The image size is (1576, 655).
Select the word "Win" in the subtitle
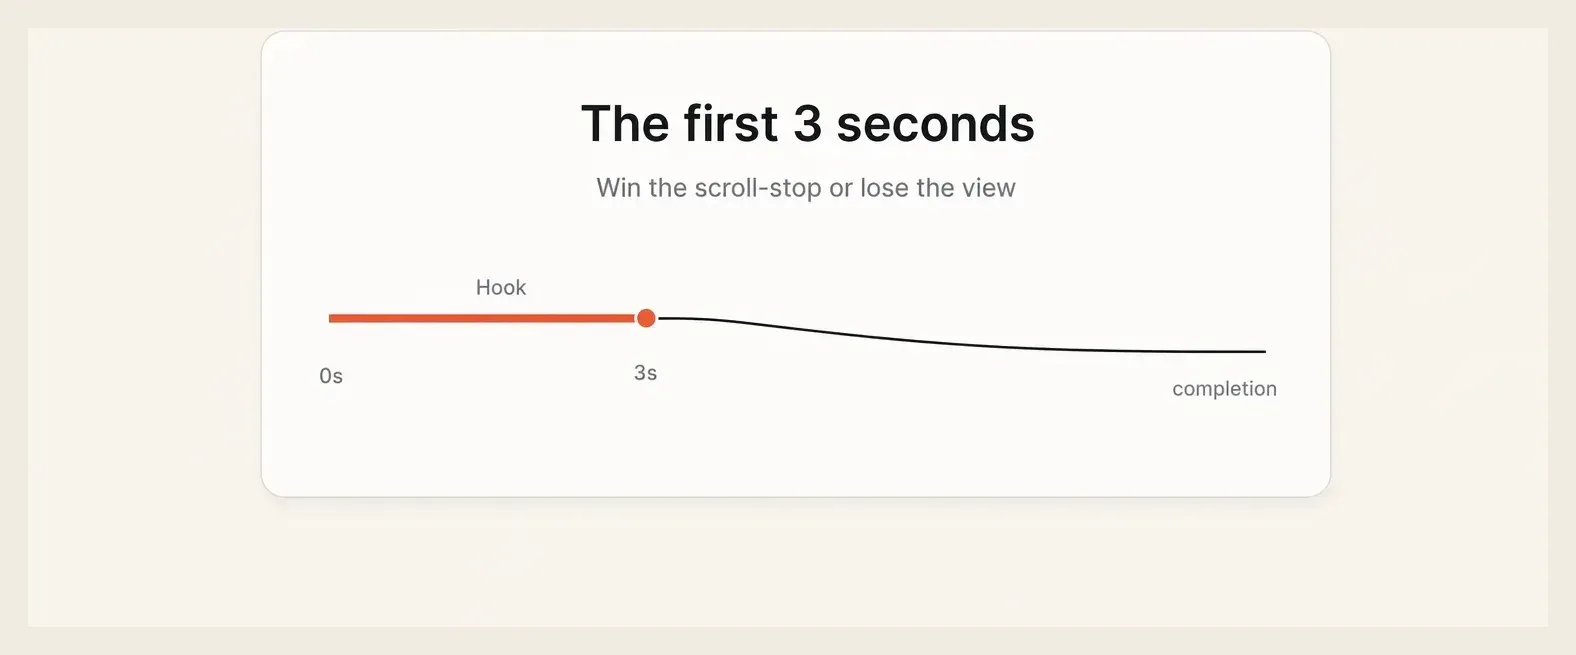point(618,188)
